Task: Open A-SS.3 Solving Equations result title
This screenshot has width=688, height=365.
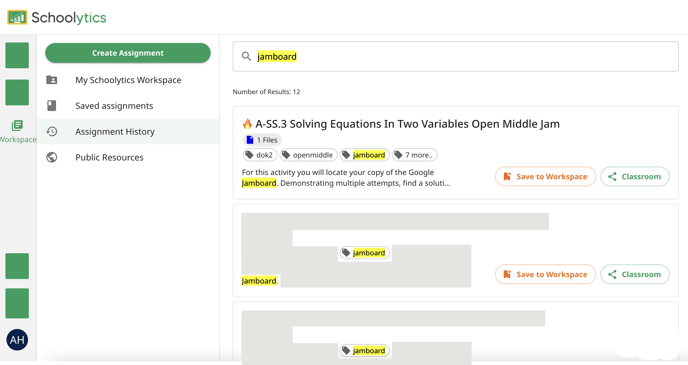Action: tap(407, 124)
